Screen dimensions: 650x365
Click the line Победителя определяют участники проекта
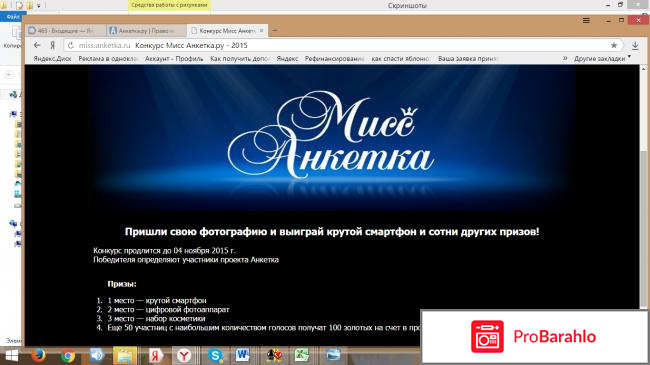186,260
